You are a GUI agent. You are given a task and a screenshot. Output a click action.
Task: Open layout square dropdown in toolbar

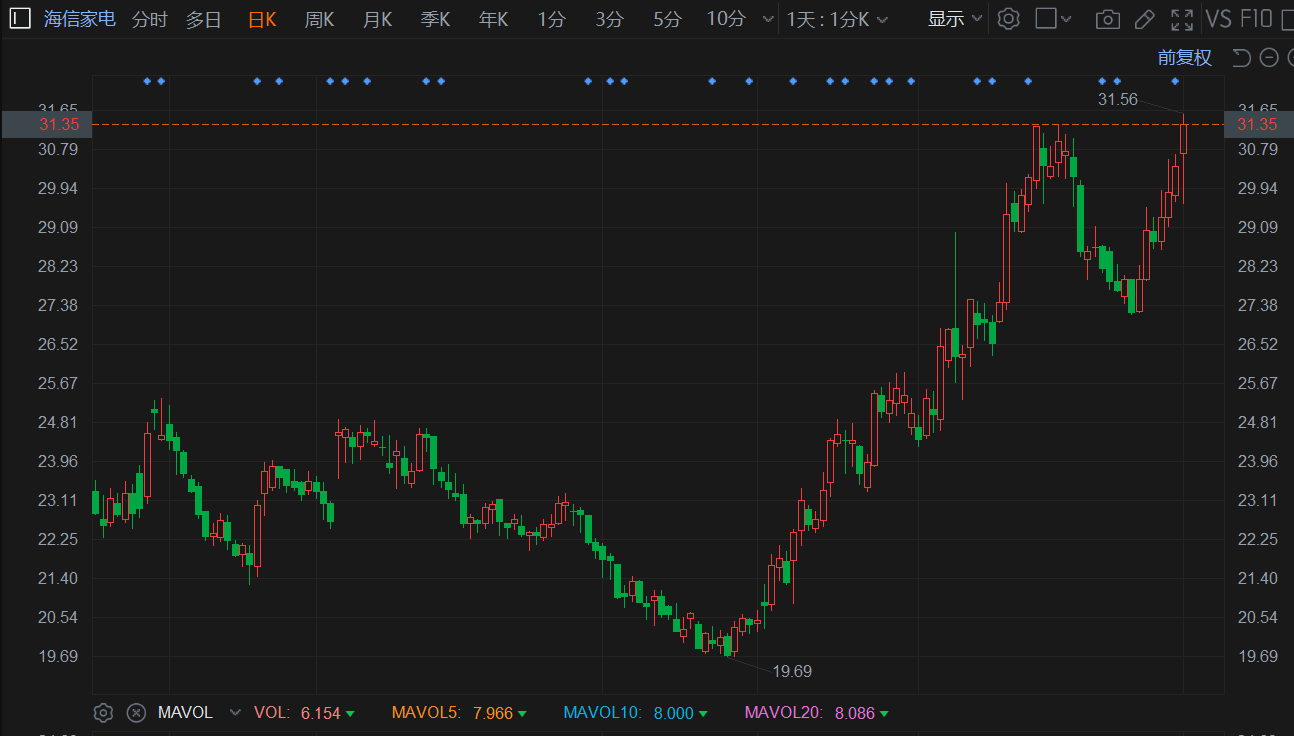click(x=1053, y=19)
